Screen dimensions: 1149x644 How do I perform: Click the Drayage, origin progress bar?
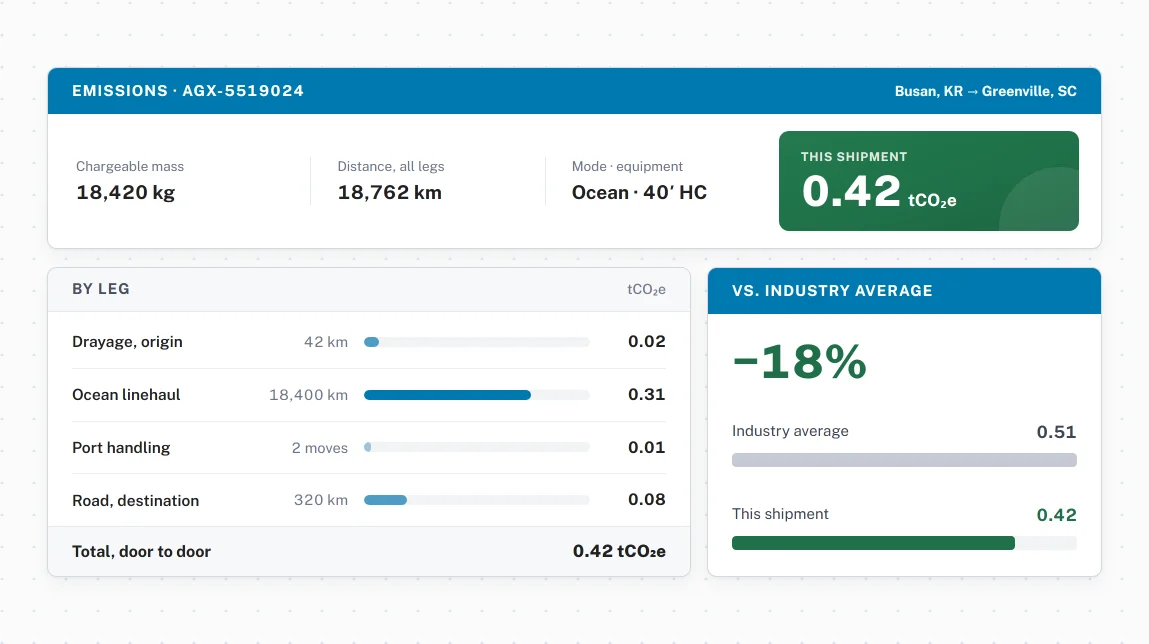(x=476, y=342)
